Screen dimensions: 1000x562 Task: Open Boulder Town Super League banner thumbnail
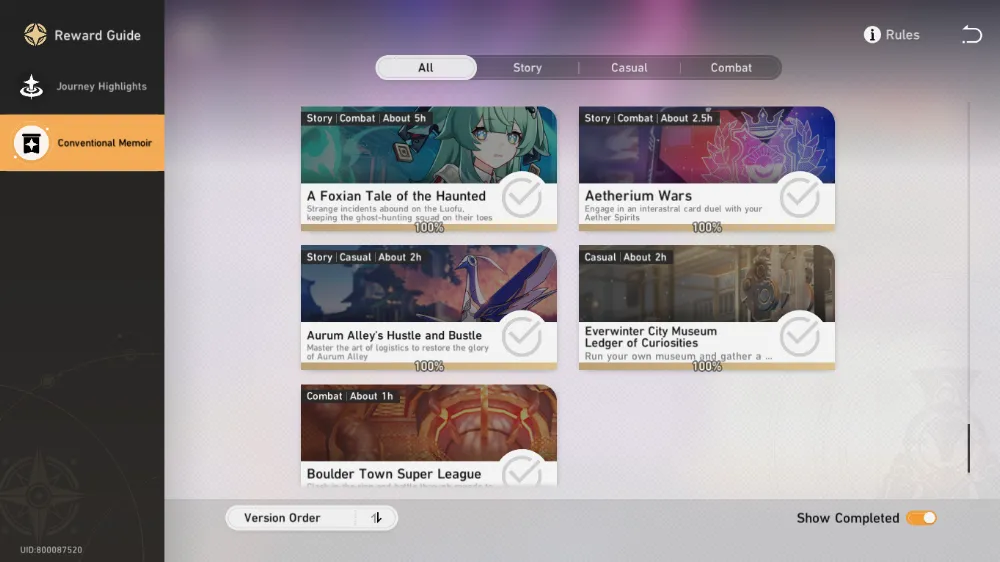[x=429, y=423]
